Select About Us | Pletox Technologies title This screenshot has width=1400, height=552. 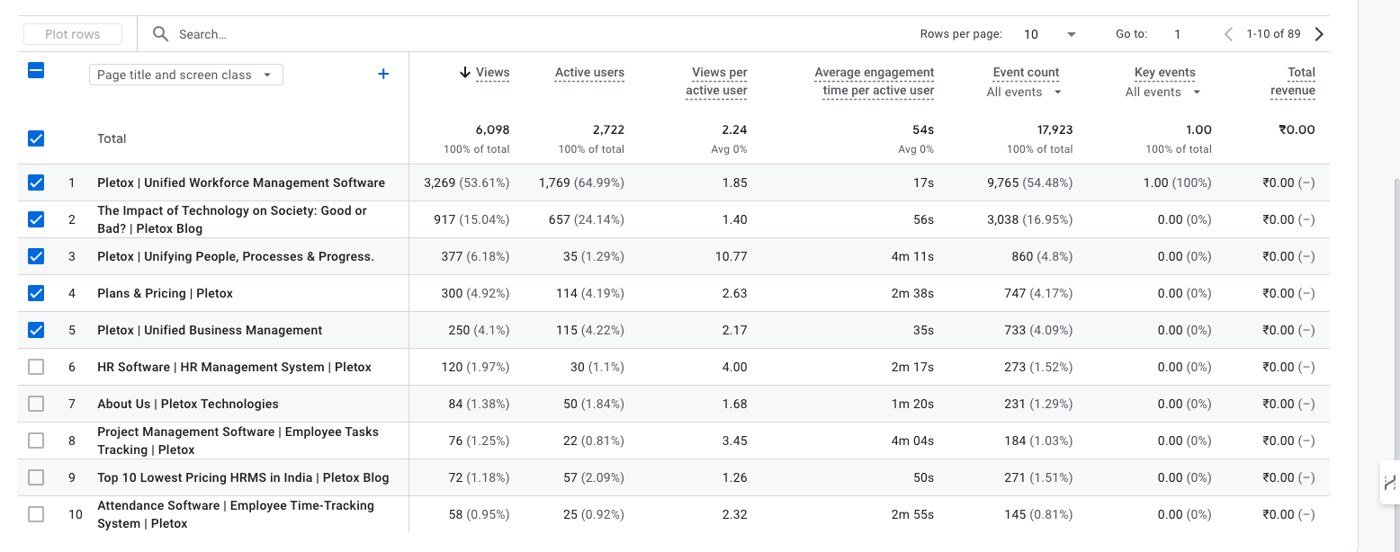coord(188,404)
